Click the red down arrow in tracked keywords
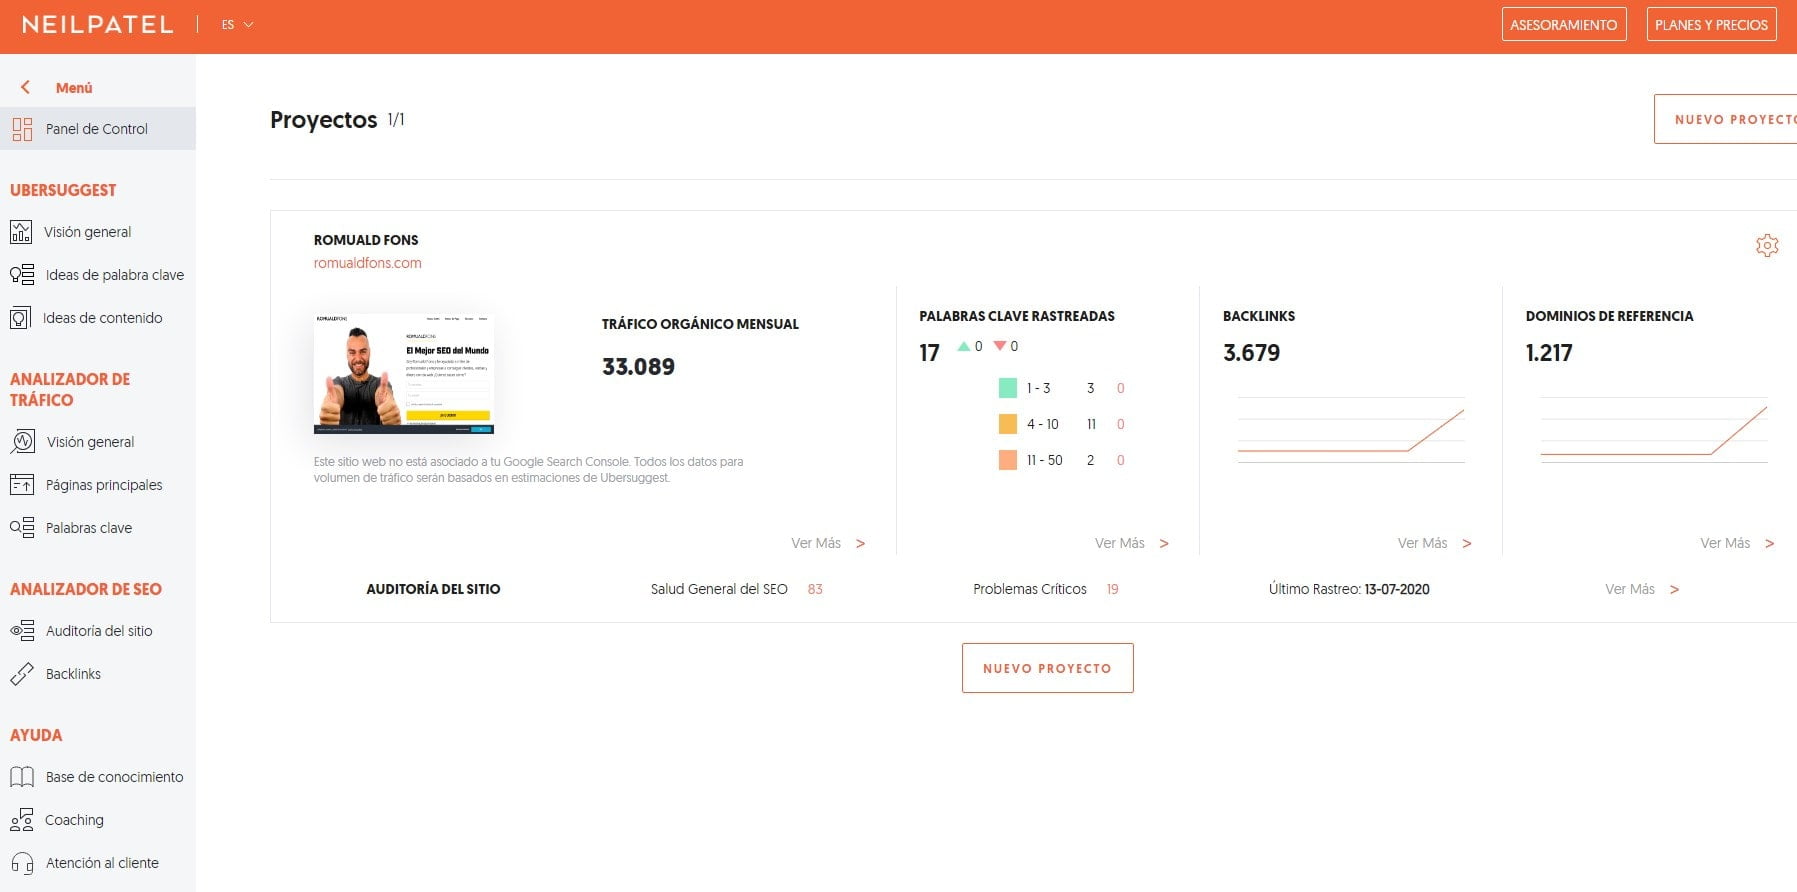 point(999,346)
